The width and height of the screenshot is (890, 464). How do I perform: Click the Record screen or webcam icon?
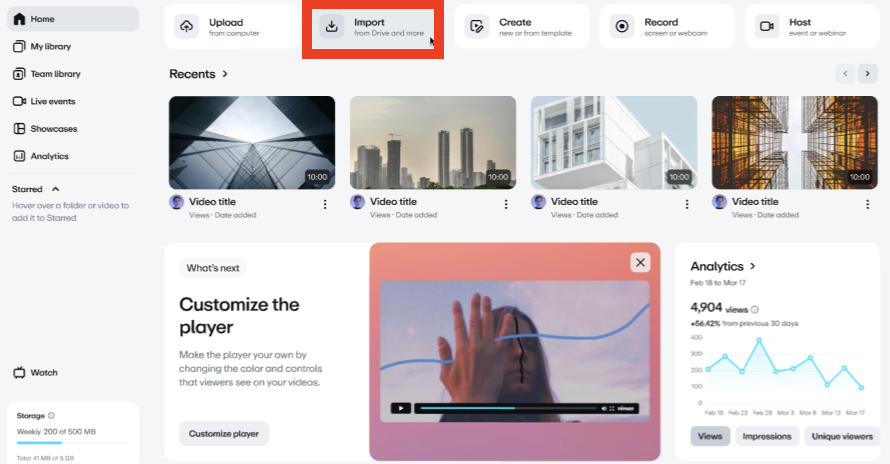pos(622,26)
